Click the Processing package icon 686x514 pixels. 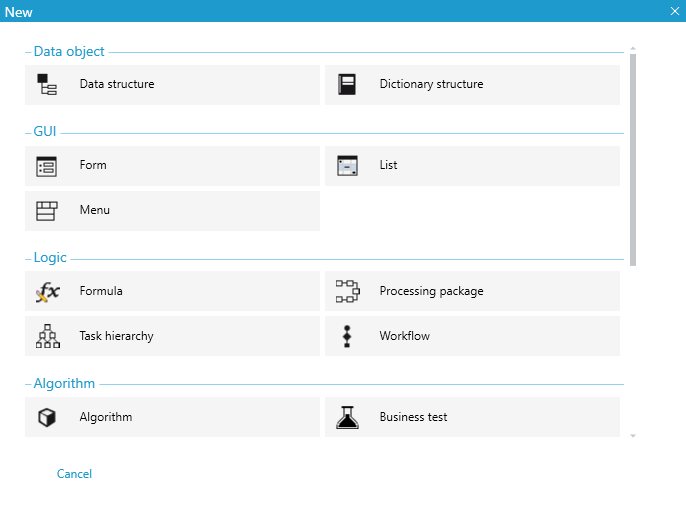coord(348,291)
